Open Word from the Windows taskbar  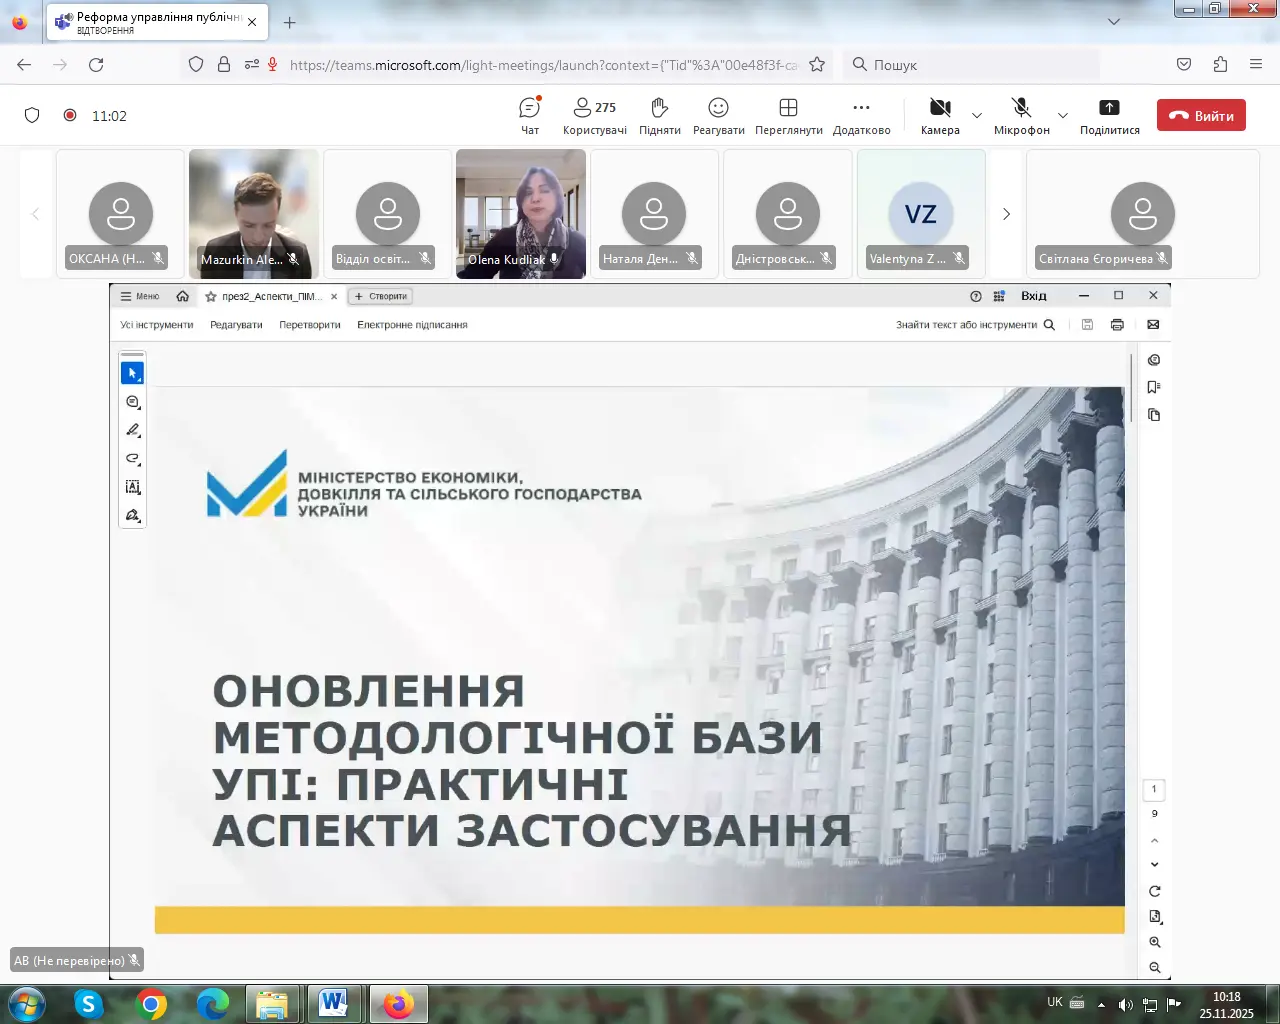[x=333, y=1003]
